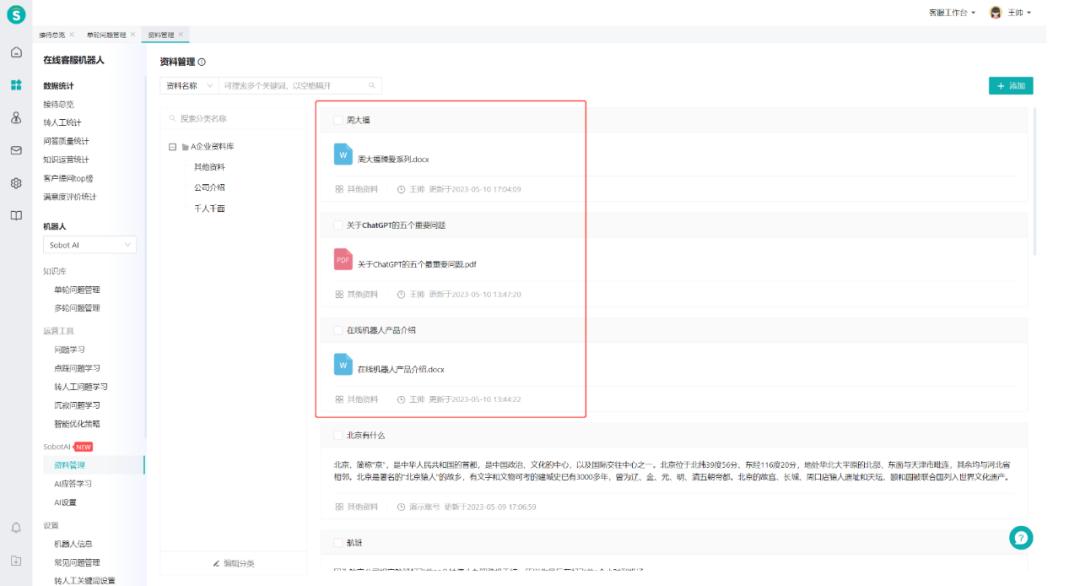Screen dimensions: 1080x586
Task: Click the folder icon of A企业资料库
Action: [185, 147]
